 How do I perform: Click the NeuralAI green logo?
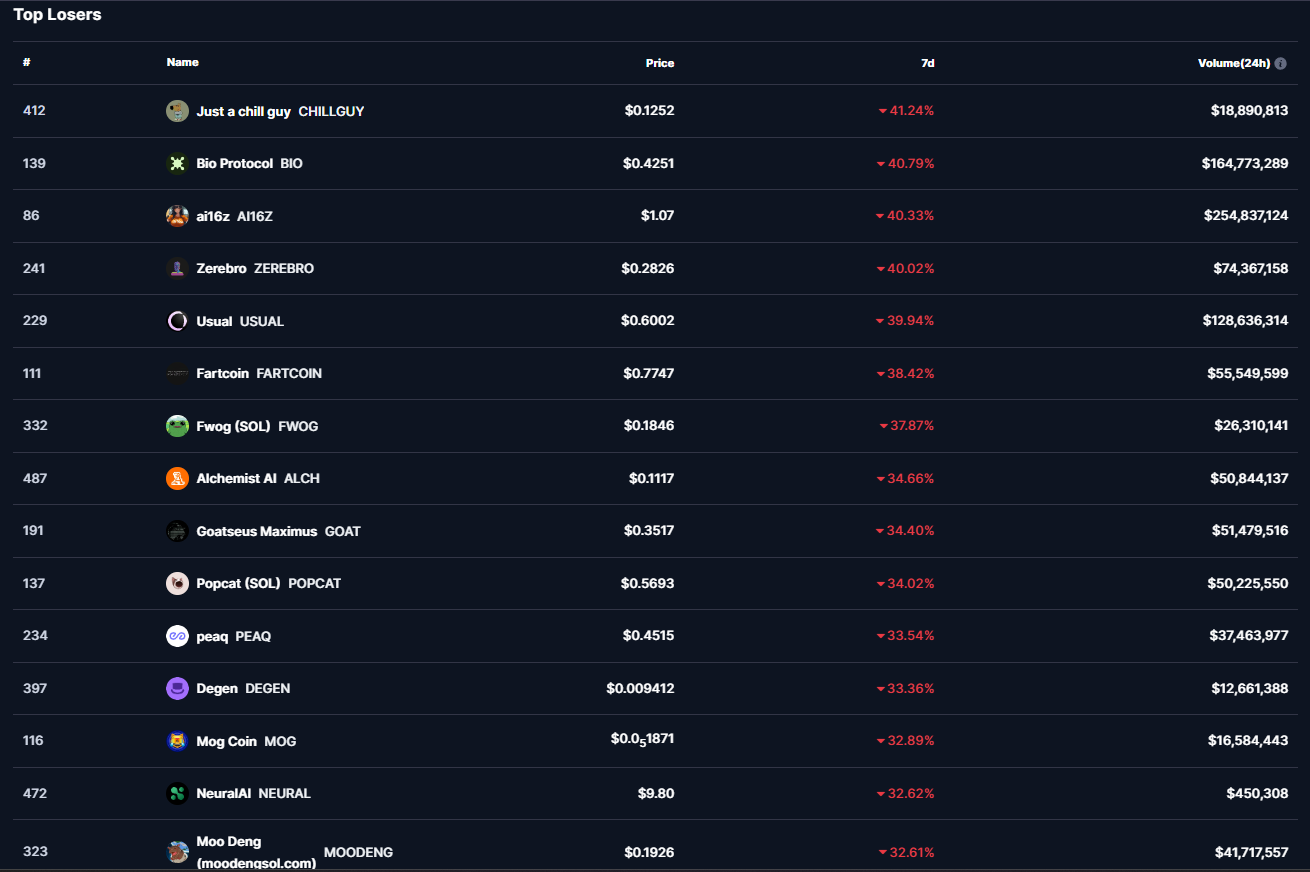[x=177, y=793]
